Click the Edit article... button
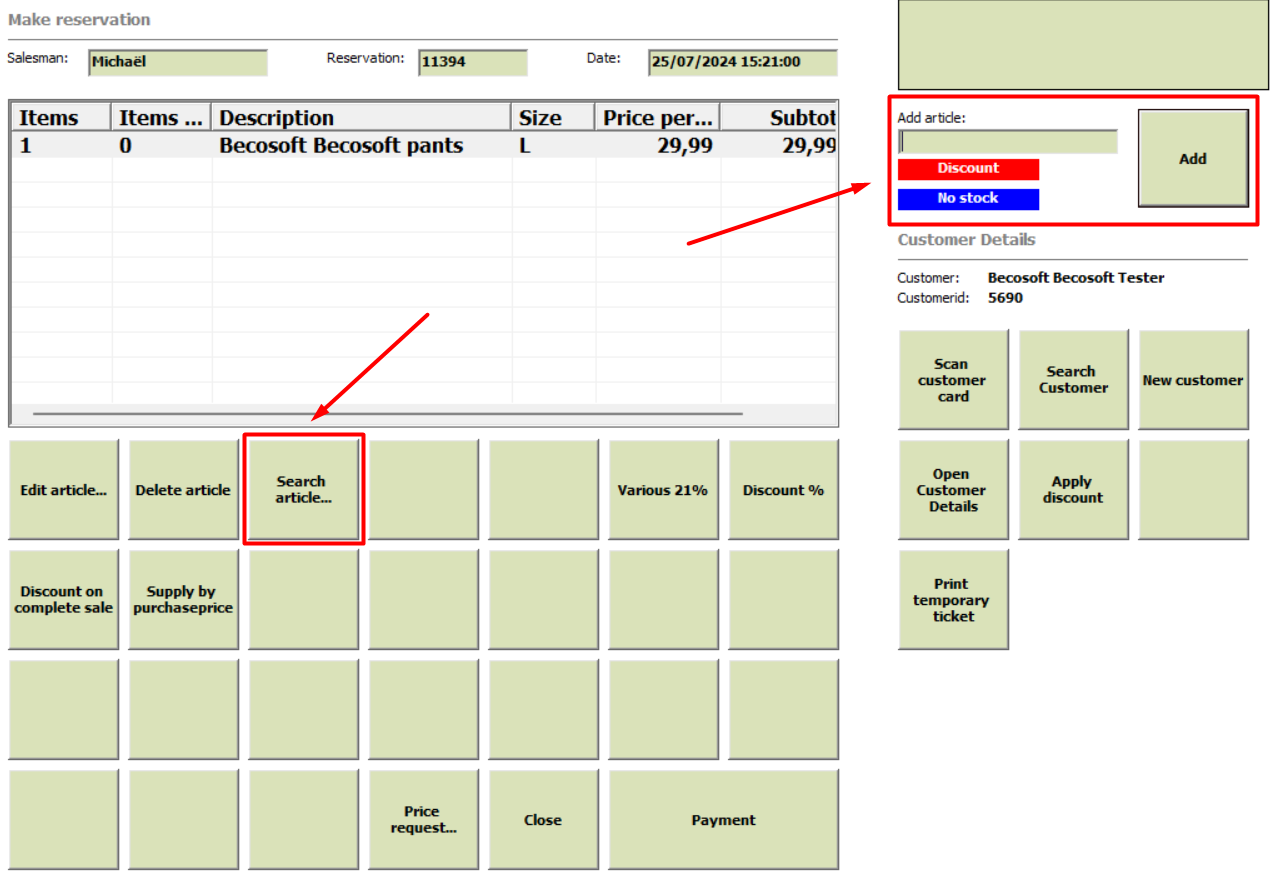 point(64,490)
